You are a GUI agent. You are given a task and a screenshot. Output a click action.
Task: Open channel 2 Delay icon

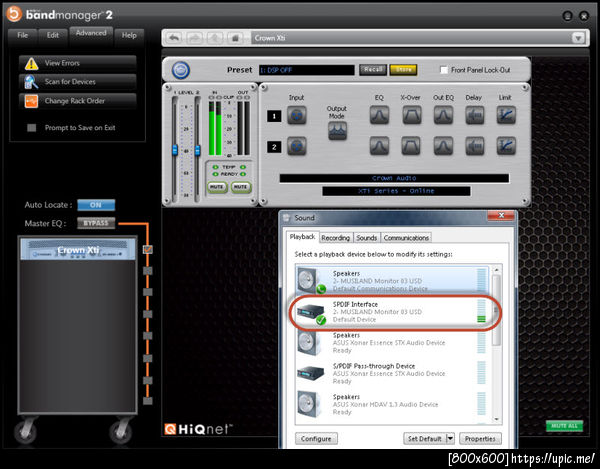[474, 146]
